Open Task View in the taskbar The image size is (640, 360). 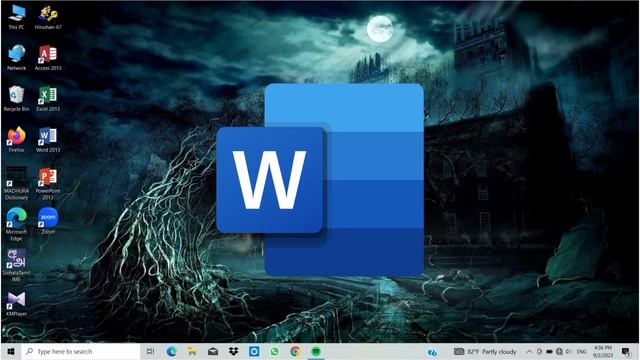tap(150, 351)
